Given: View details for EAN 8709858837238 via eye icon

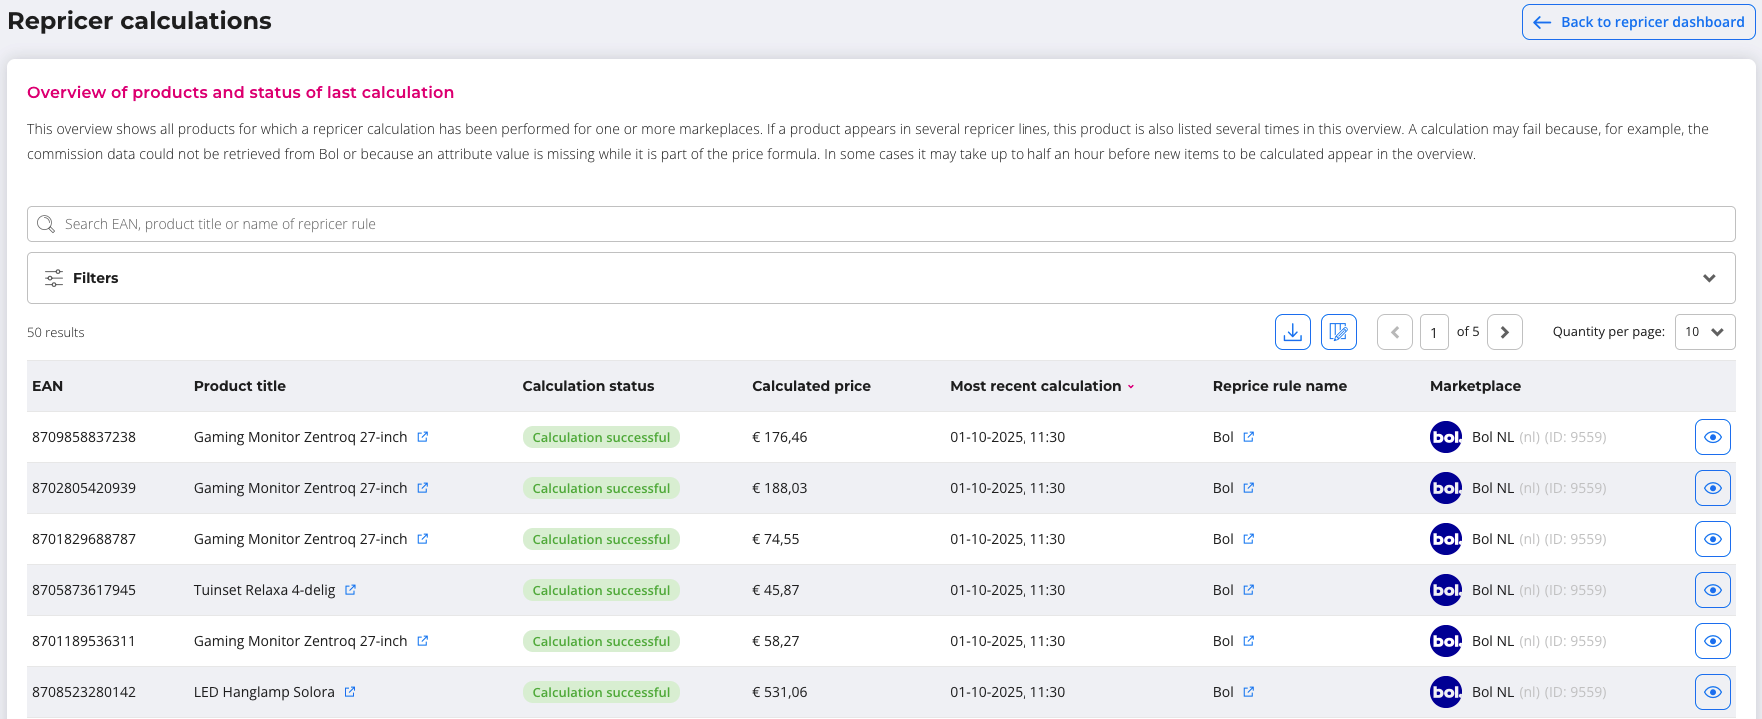Looking at the screenshot, I should click(1712, 437).
